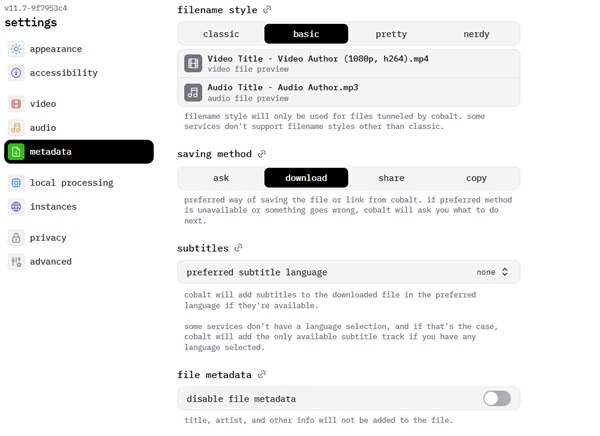Open local processing settings page
600x436 pixels.
coord(79,183)
